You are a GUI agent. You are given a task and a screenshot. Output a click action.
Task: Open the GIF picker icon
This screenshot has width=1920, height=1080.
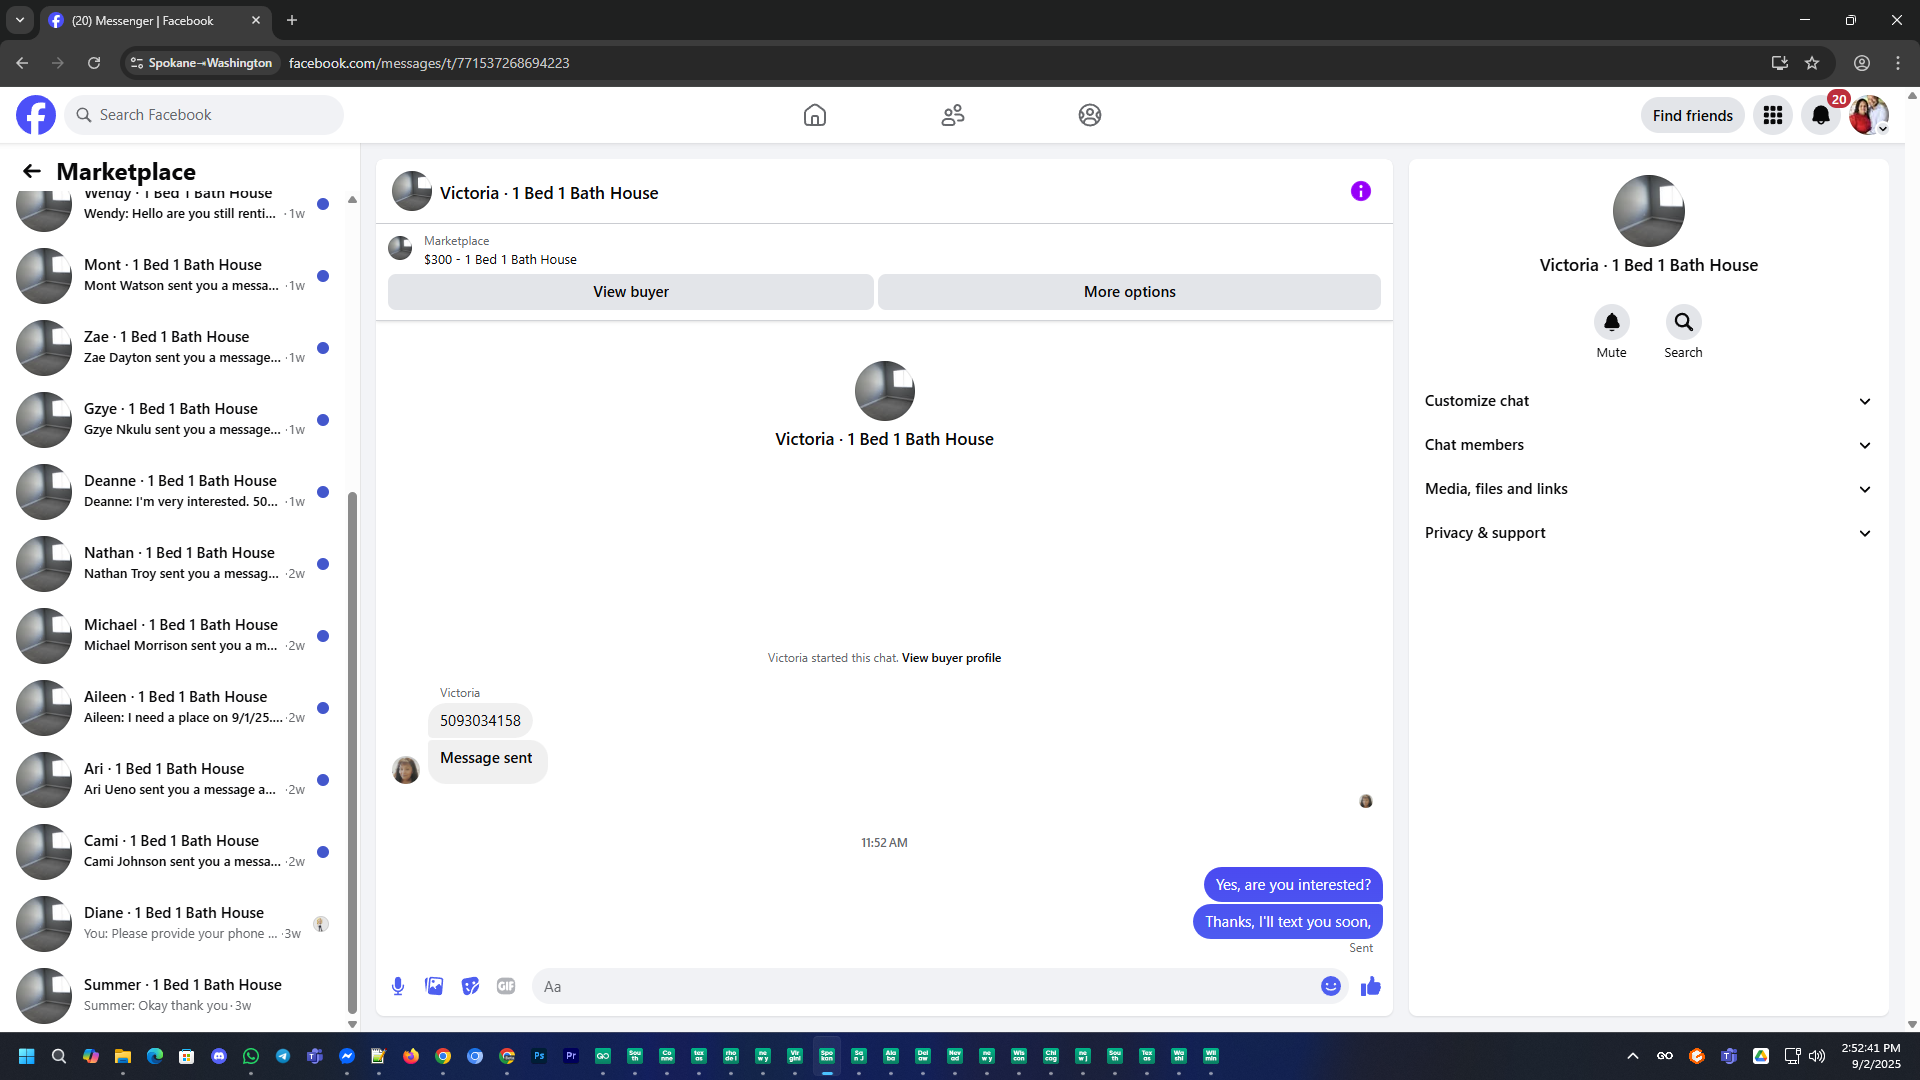[x=506, y=986]
